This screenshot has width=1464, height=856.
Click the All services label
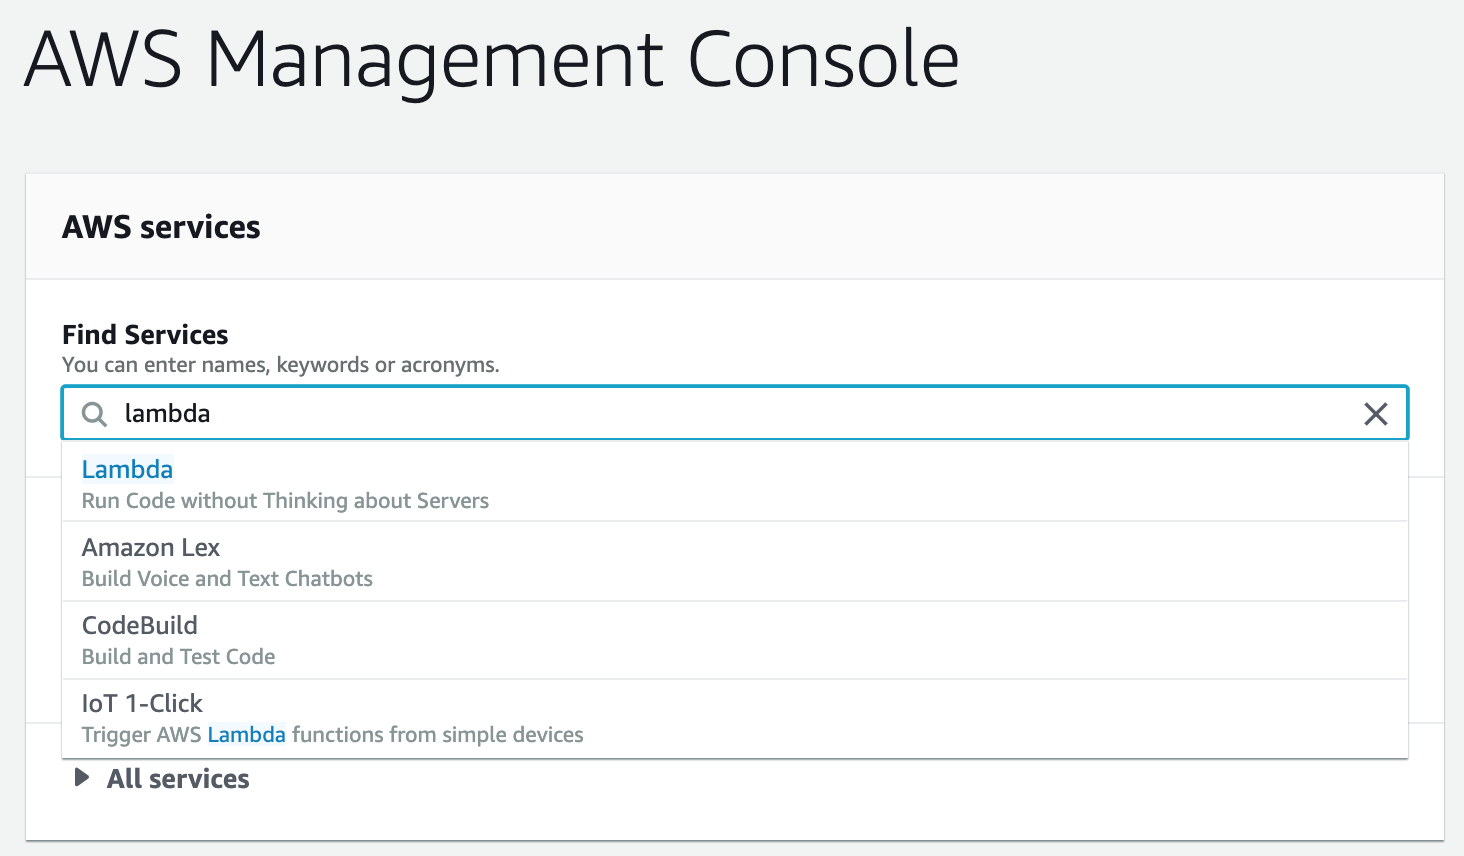coord(178,779)
